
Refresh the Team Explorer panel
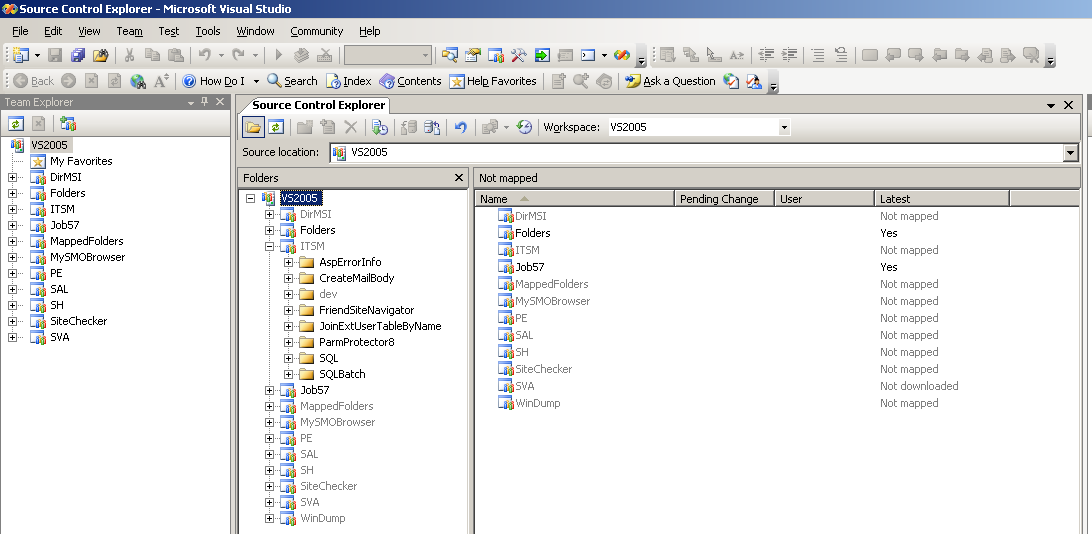point(16,124)
